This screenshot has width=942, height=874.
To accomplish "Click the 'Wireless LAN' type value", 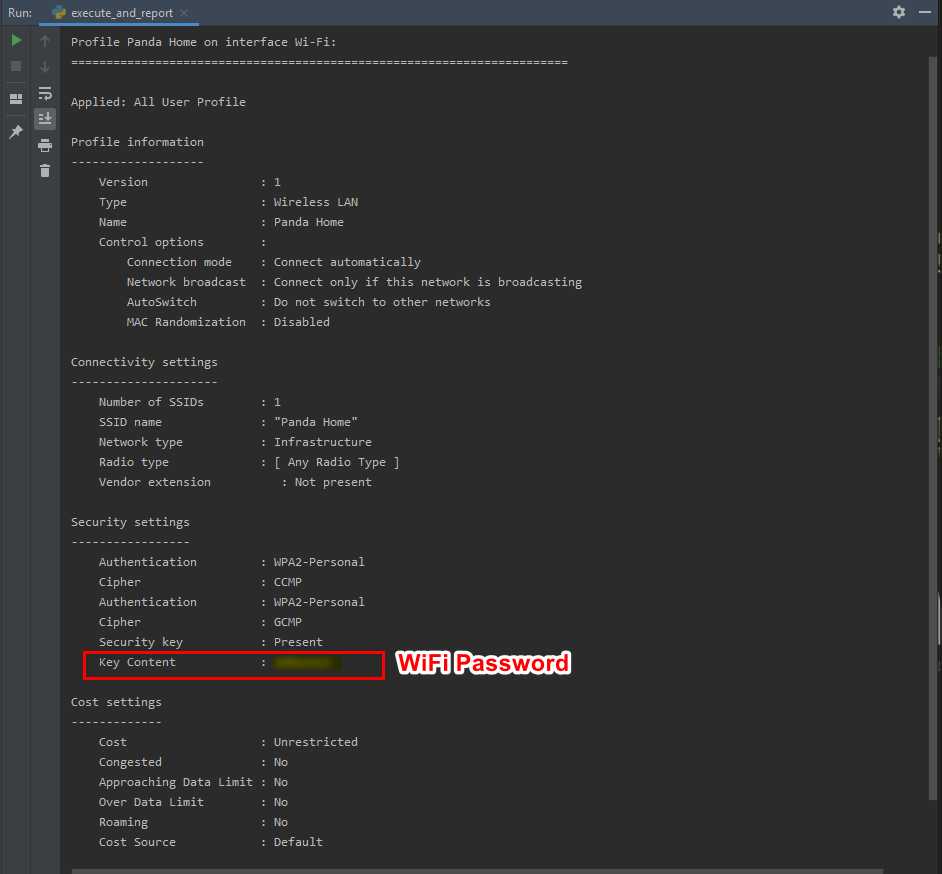I will pos(315,202).
